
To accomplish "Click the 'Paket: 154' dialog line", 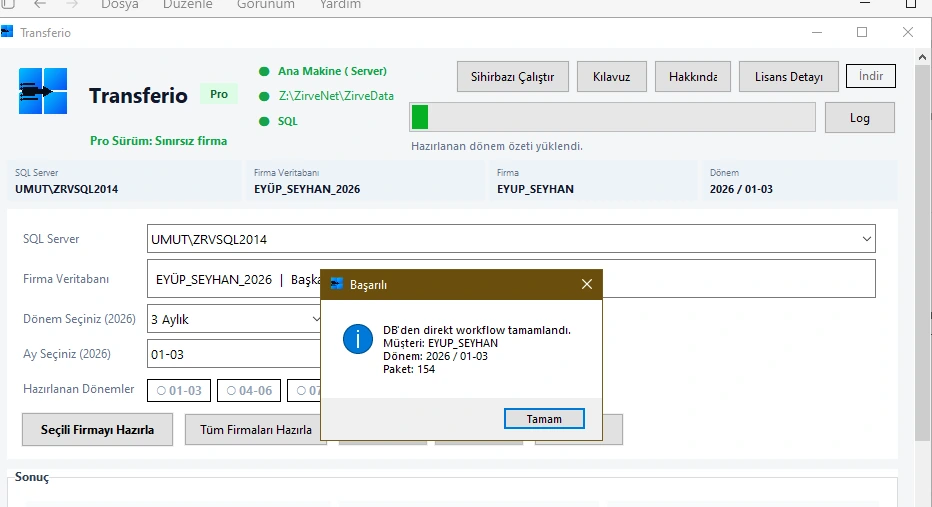I will click(x=409, y=369).
